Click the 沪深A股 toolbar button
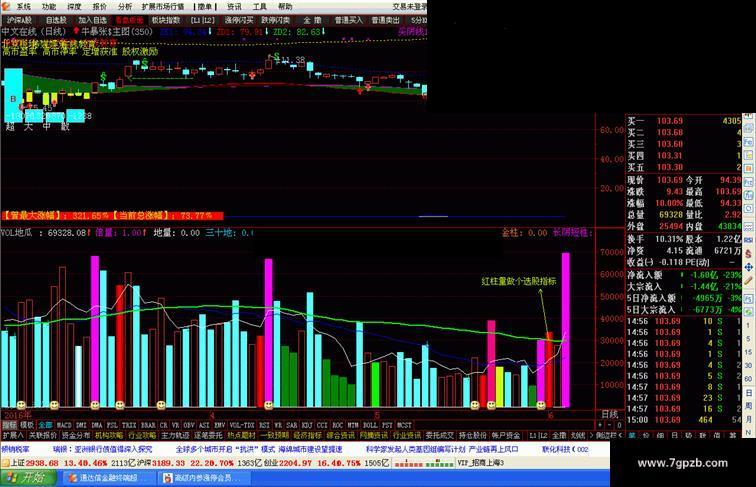The image size is (756, 487). pos(19,20)
